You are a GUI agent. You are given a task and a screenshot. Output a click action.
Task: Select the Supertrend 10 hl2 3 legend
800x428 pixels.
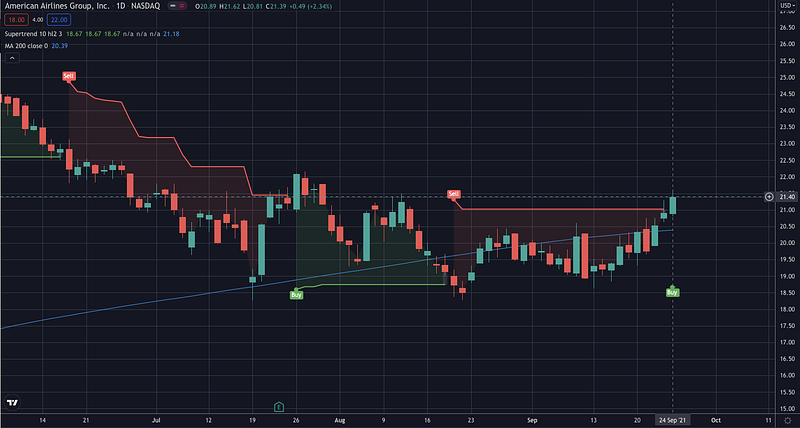[34, 34]
